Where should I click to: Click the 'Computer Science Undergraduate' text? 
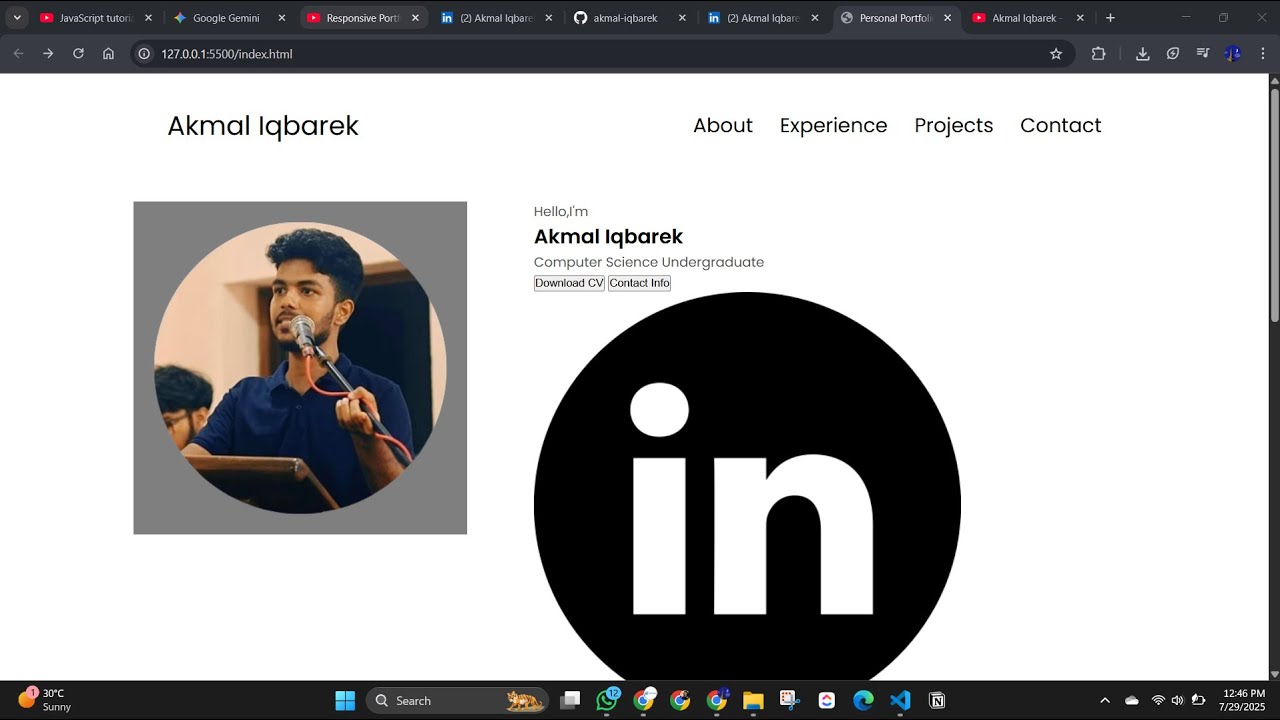click(x=649, y=262)
